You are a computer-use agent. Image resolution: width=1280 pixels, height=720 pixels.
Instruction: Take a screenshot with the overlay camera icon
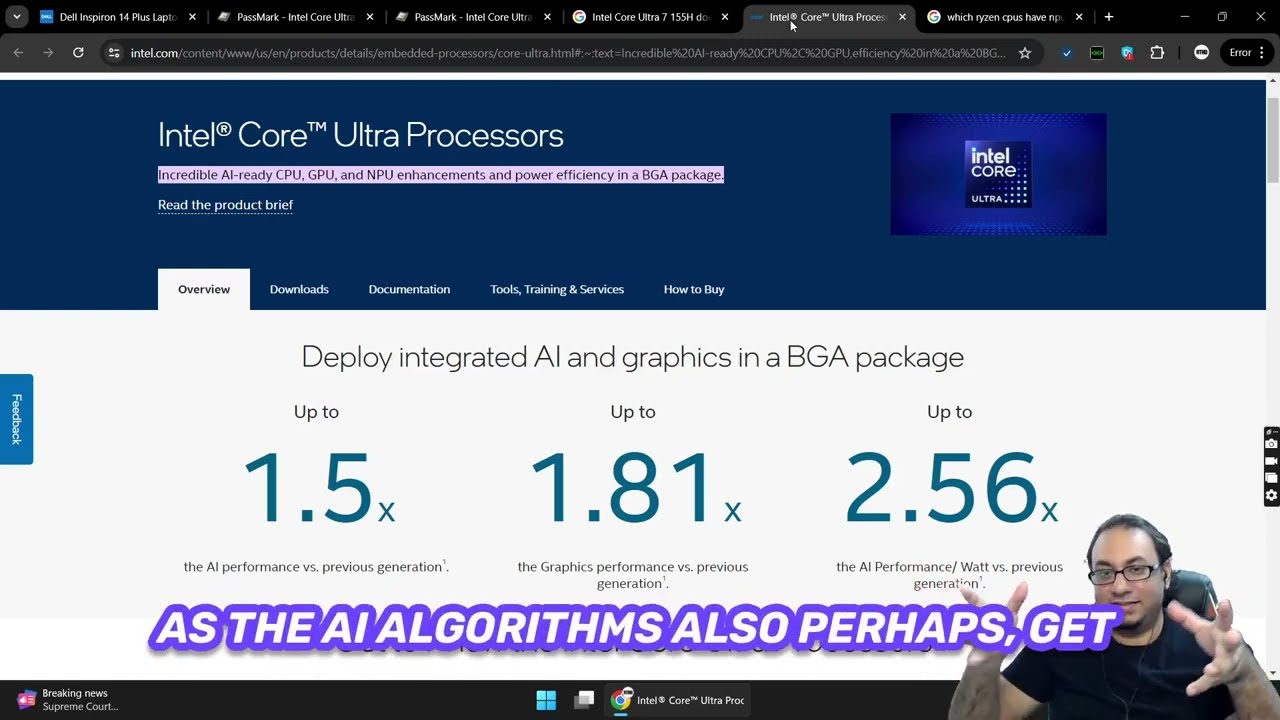[x=1271, y=443]
